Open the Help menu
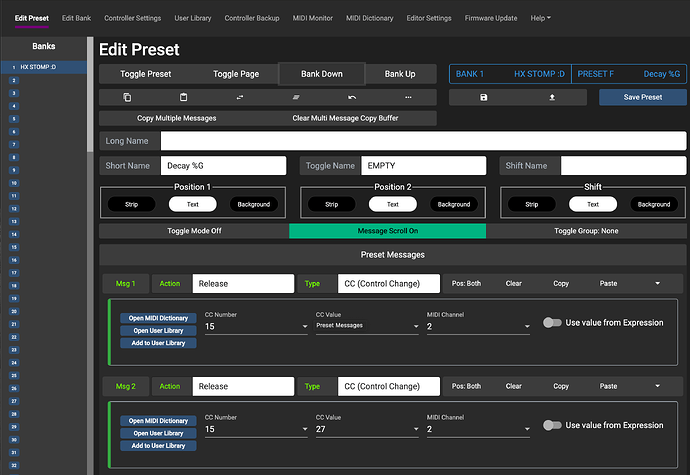 pos(541,18)
